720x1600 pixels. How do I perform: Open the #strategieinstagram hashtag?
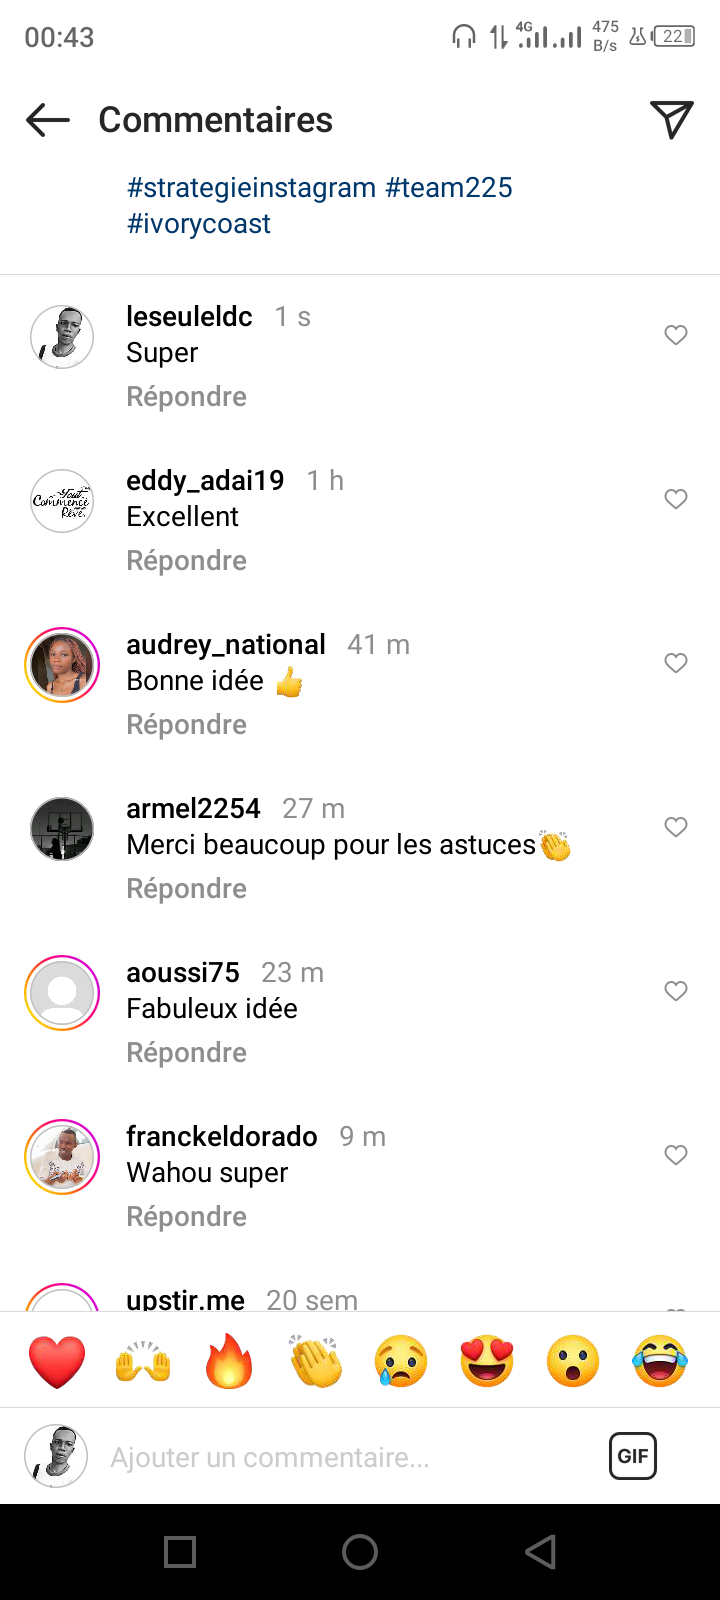251,188
